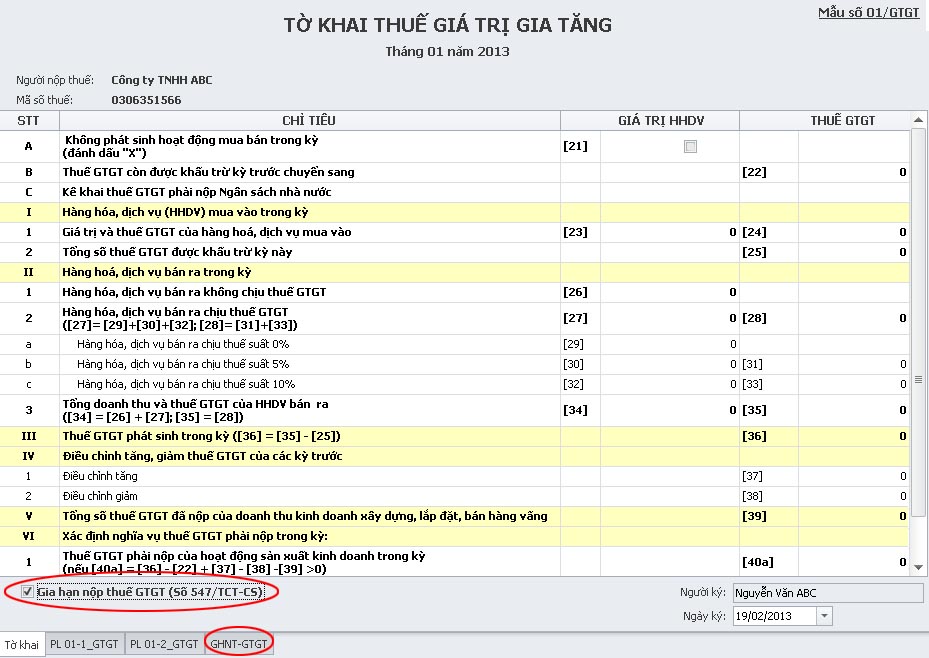Open the PL 01-1_GTGT tab
Screen dimensions: 929x658
point(84,644)
